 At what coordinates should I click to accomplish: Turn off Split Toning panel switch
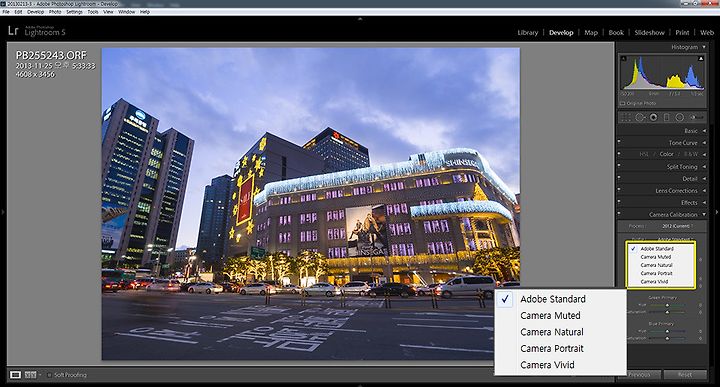point(619,165)
